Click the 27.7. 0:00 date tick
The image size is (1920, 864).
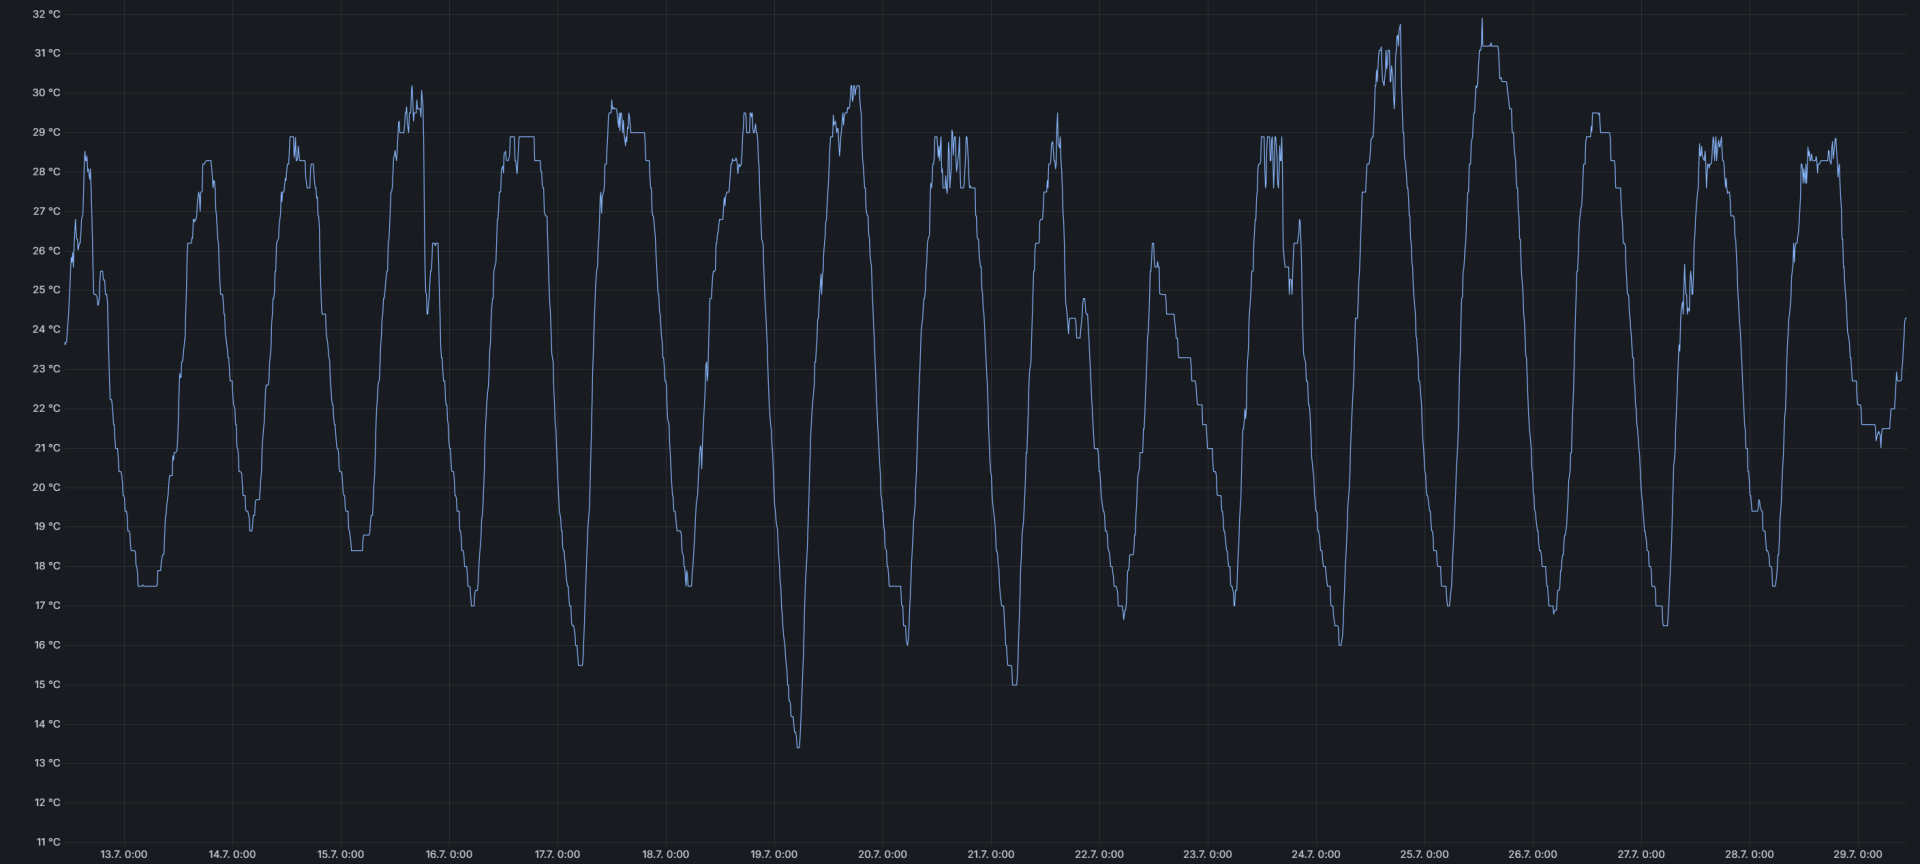tap(1641, 854)
